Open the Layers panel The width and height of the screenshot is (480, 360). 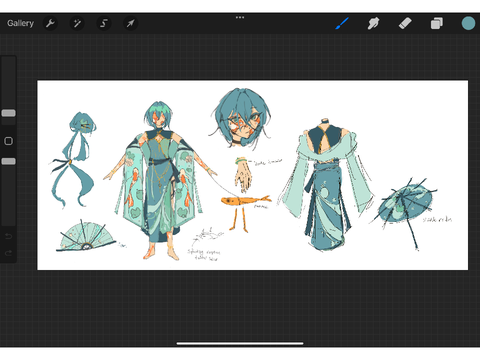click(437, 23)
